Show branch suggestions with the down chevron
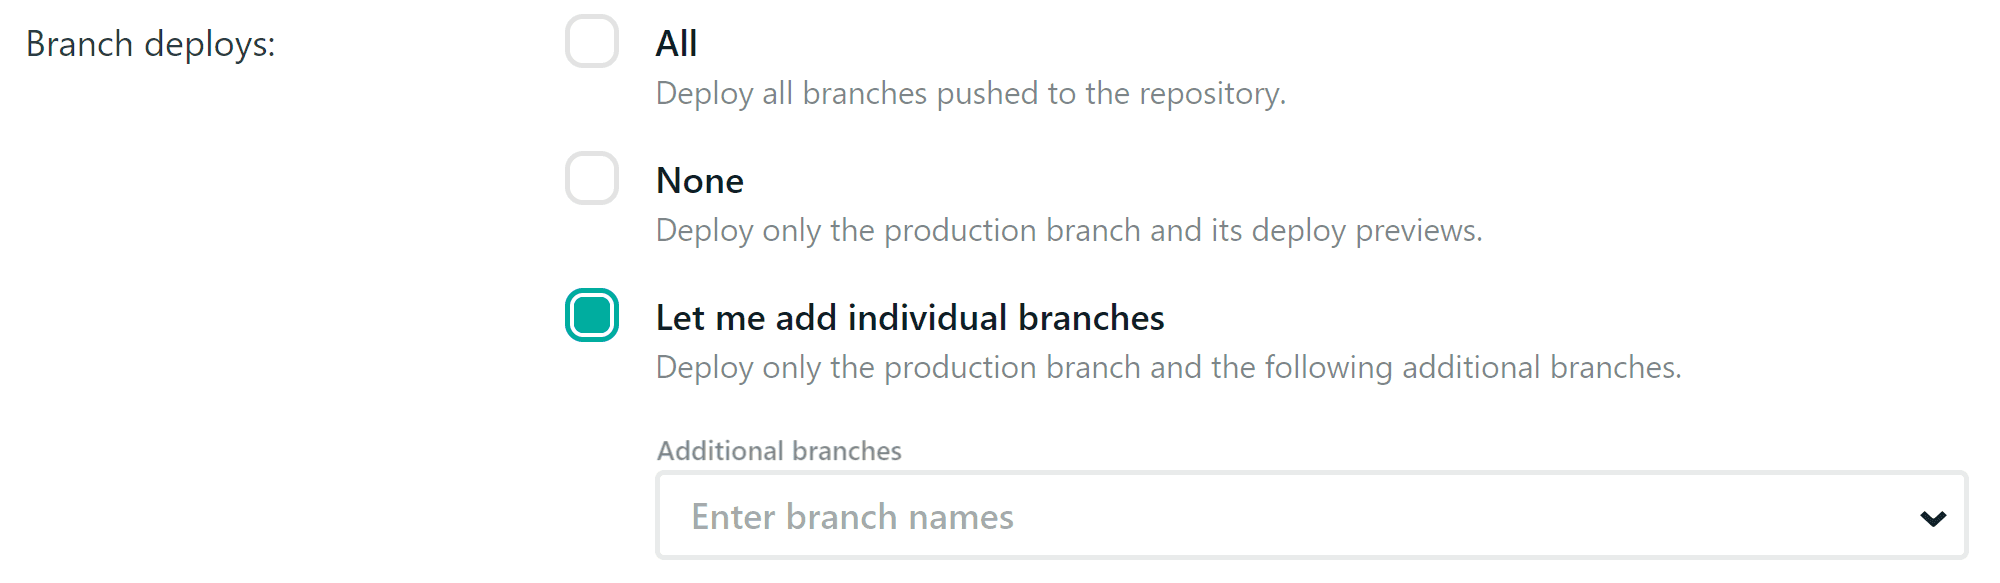Viewport: 2000px width, 583px height. click(1932, 518)
